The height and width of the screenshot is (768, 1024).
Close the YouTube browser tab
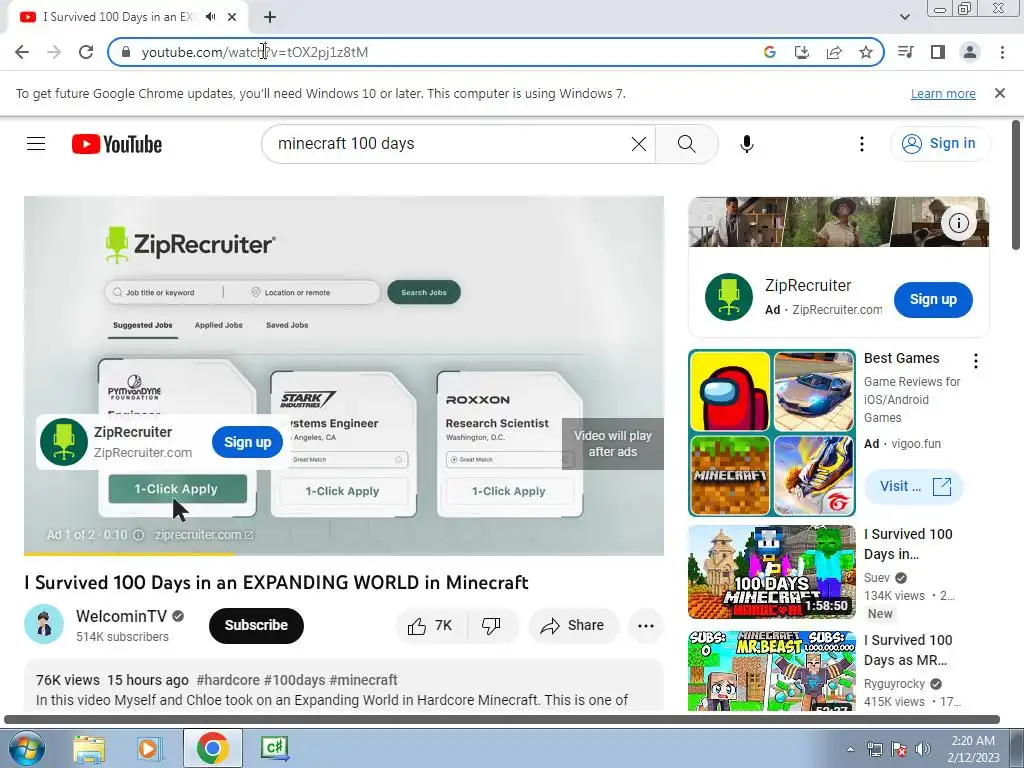pos(232,17)
